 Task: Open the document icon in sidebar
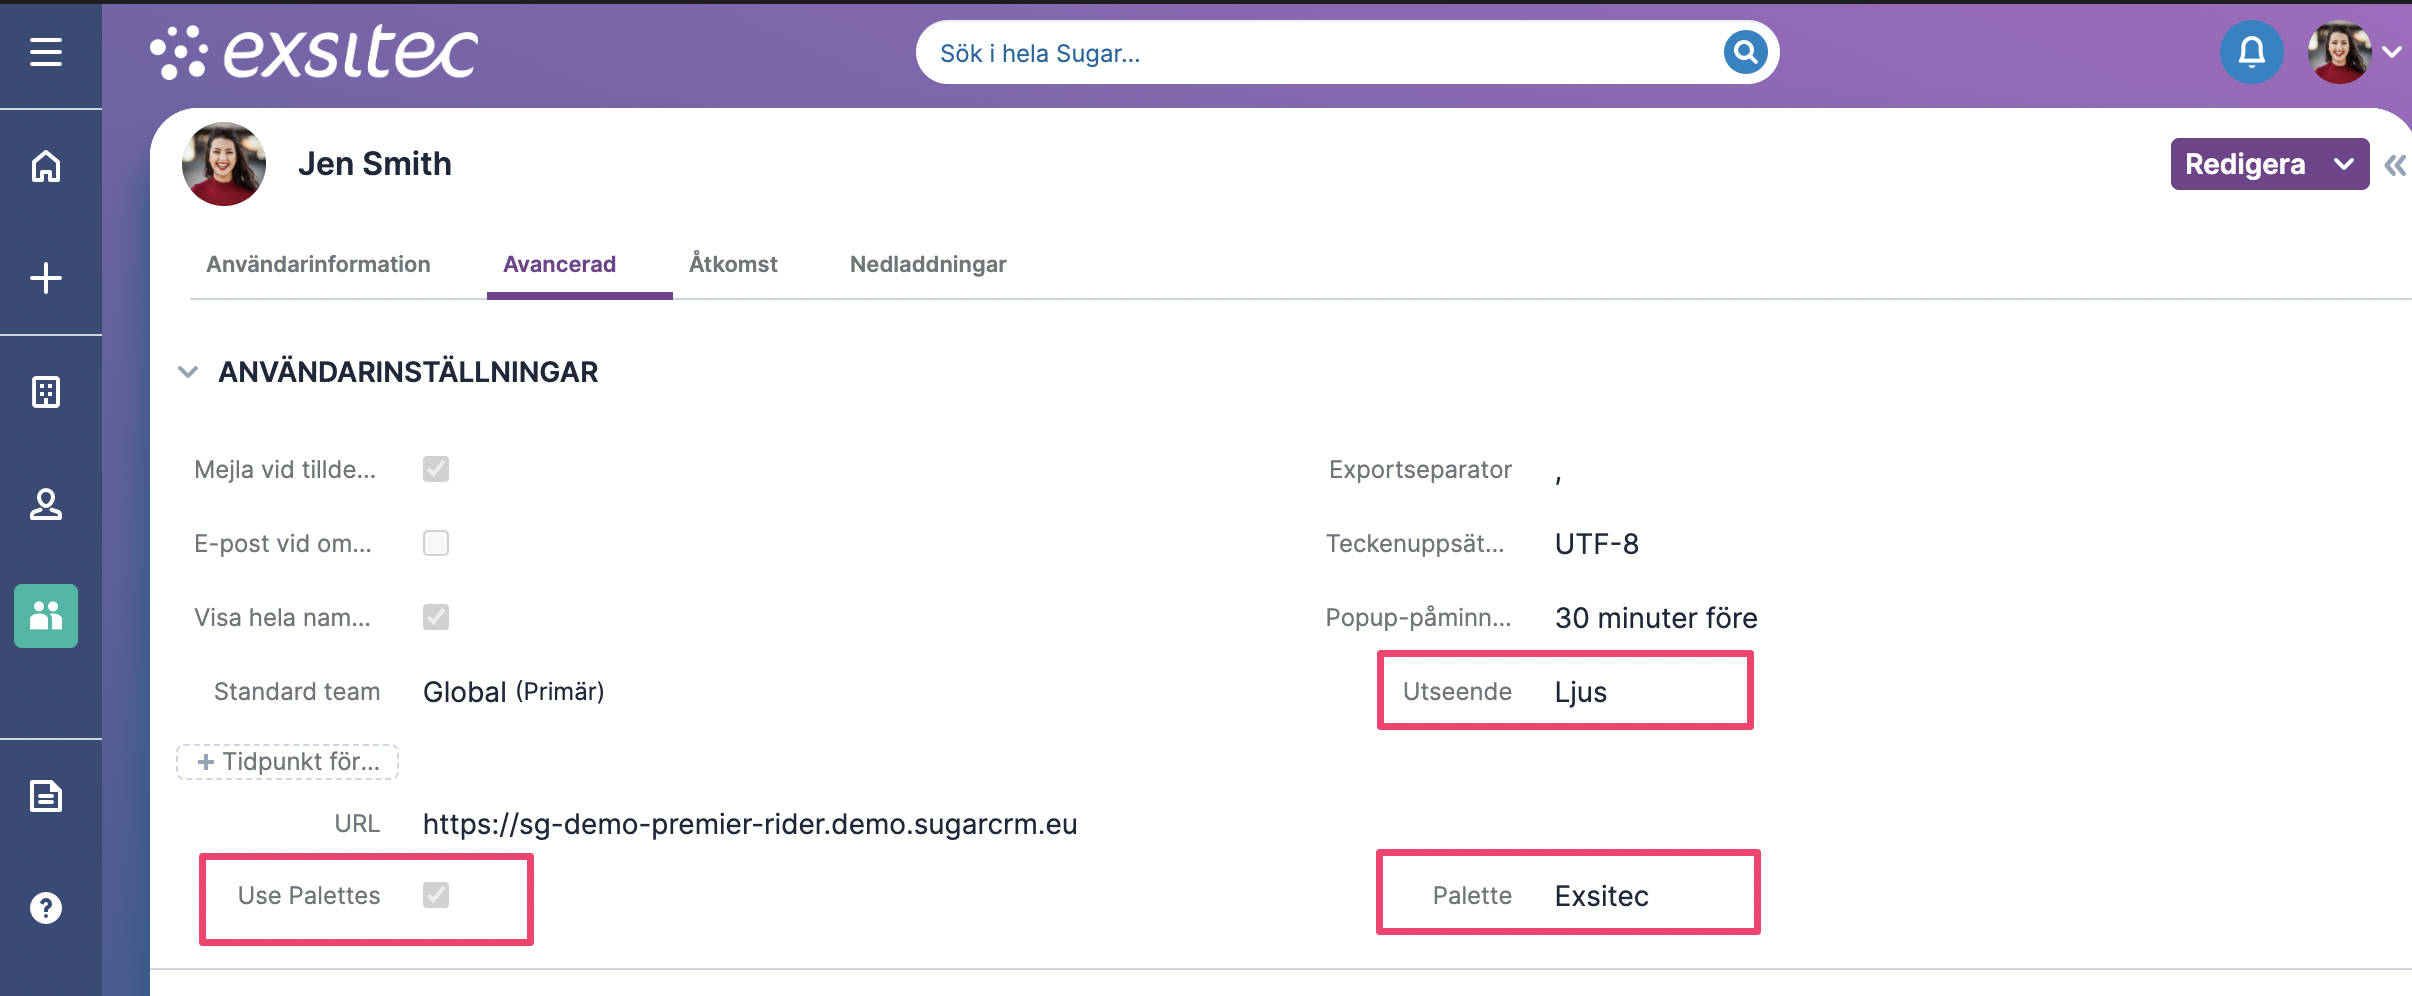[46, 796]
